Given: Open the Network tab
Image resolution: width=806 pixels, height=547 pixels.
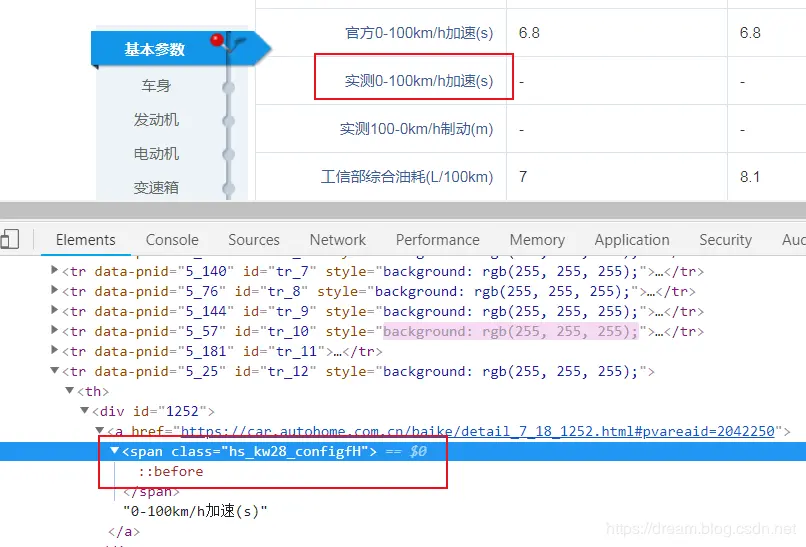Looking at the screenshot, I should point(337,240).
